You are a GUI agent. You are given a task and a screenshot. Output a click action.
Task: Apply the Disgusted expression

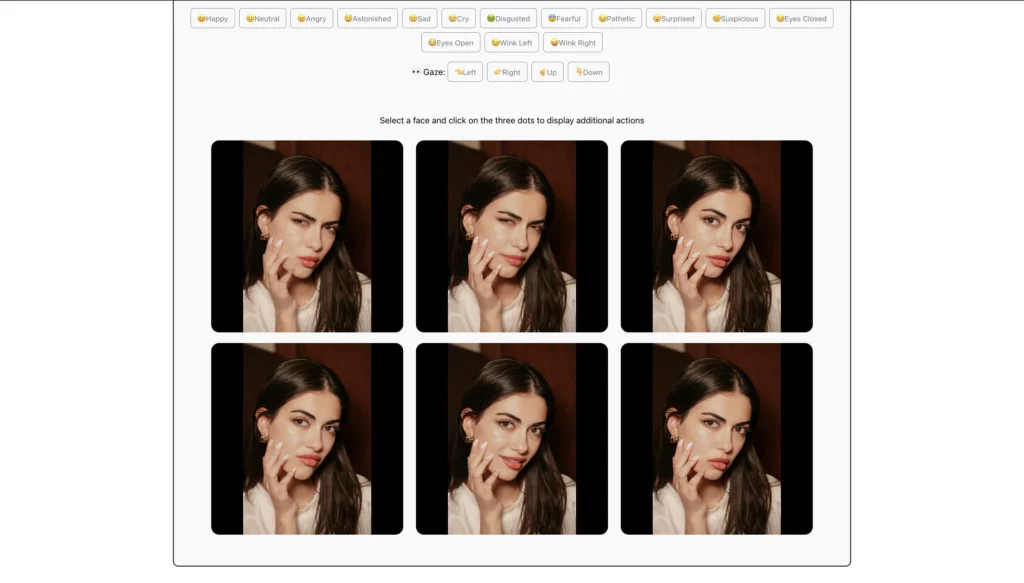[x=508, y=18]
